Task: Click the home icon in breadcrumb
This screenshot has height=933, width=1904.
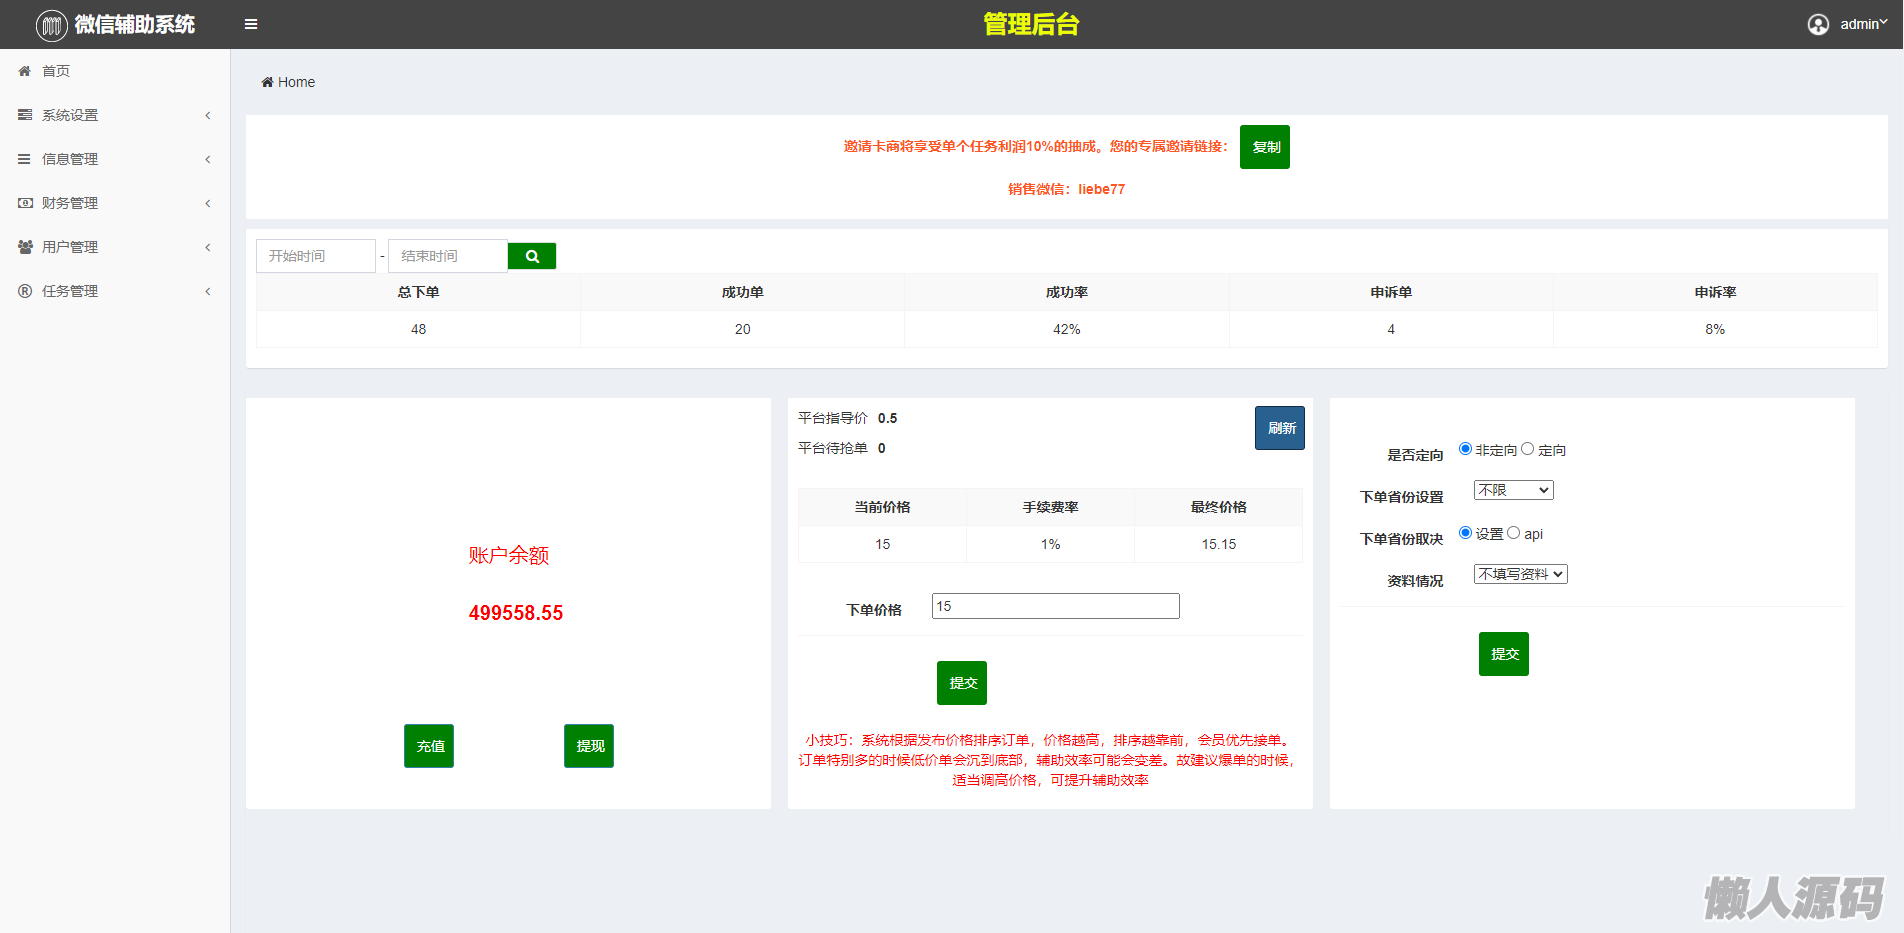Action: [x=267, y=82]
